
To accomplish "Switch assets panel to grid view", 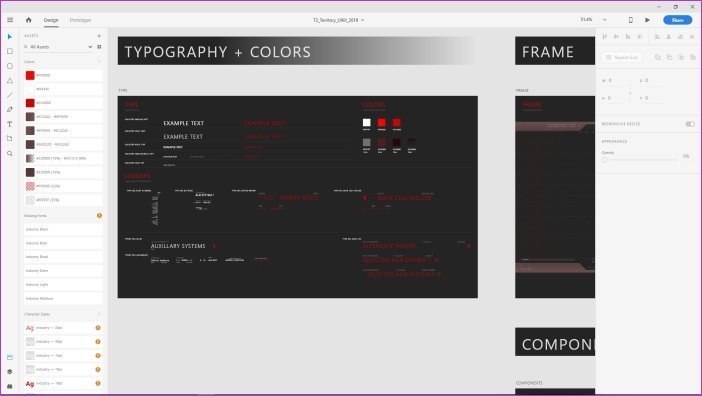I will [99, 47].
